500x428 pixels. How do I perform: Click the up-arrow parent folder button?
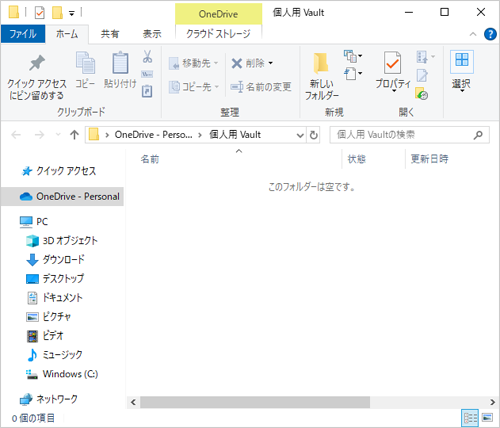tap(74, 135)
